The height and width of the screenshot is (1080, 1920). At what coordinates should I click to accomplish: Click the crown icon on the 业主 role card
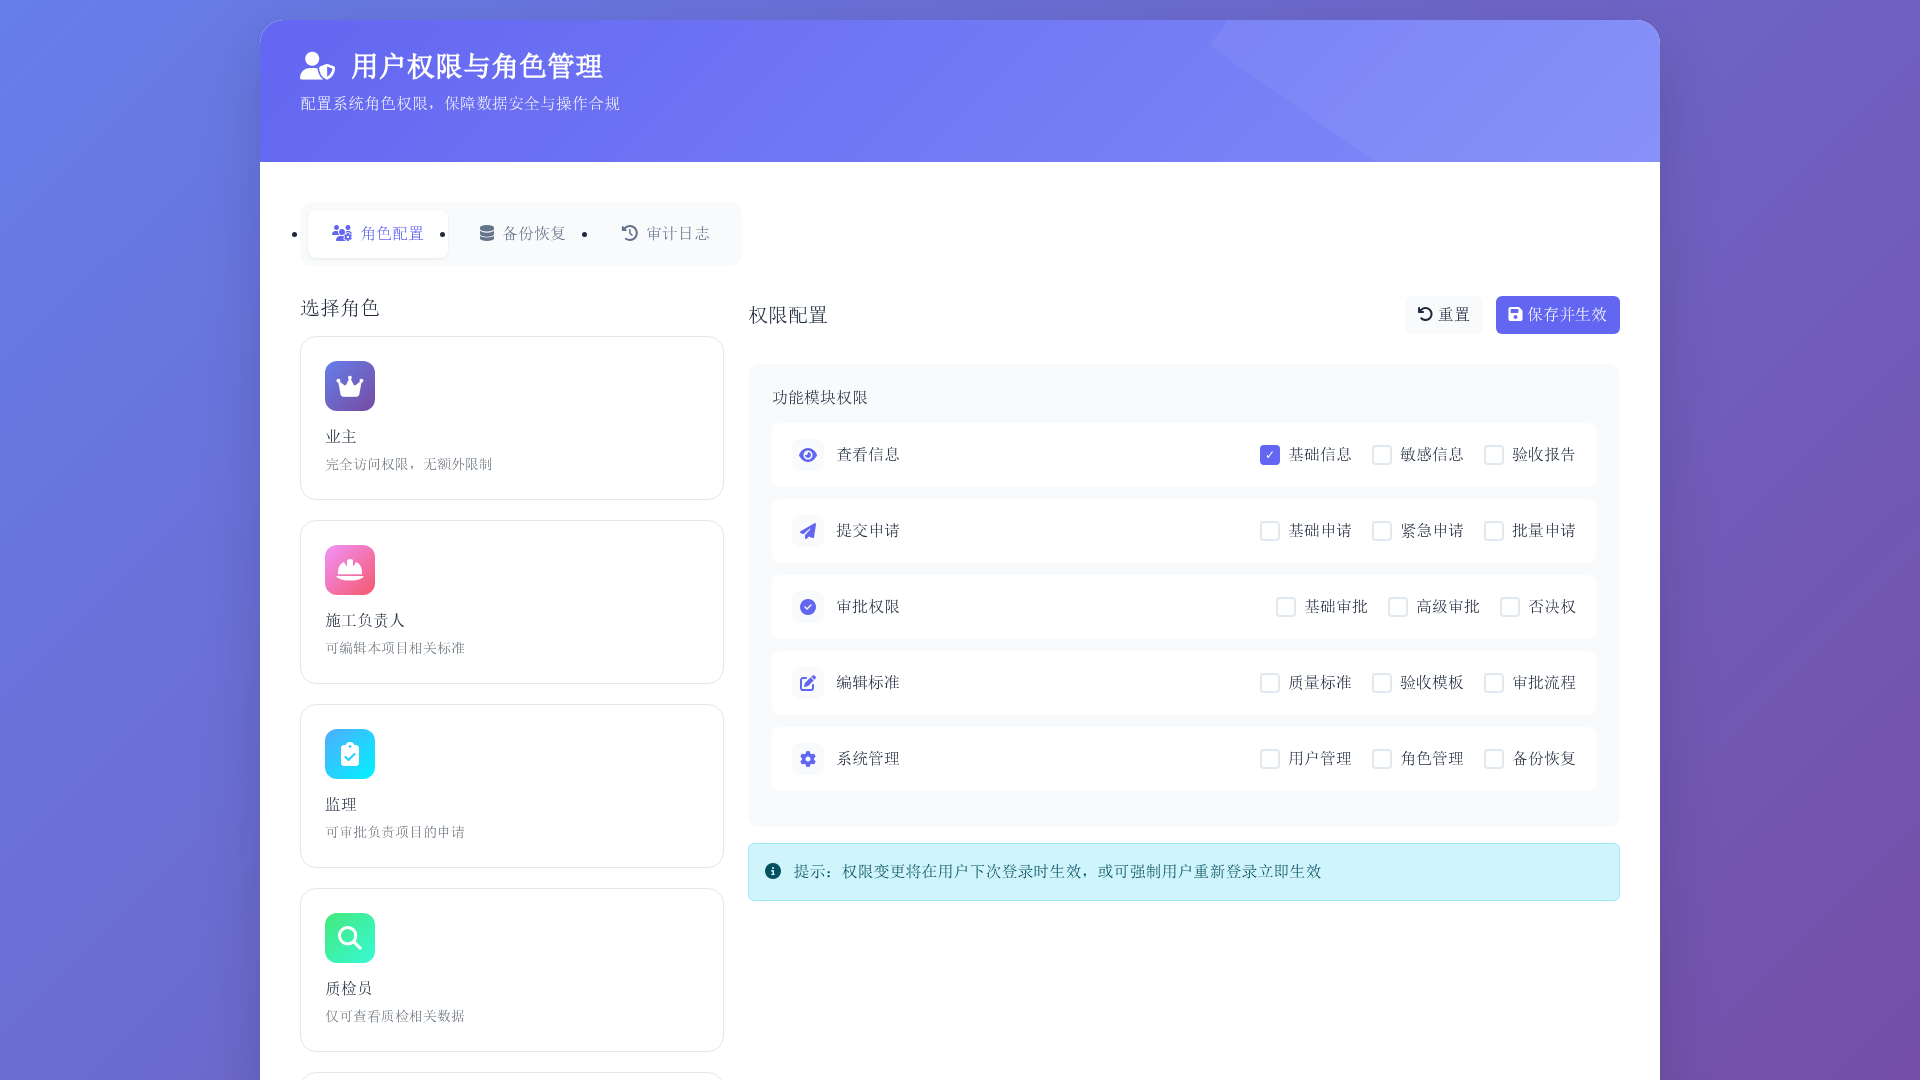[x=349, y=385]
